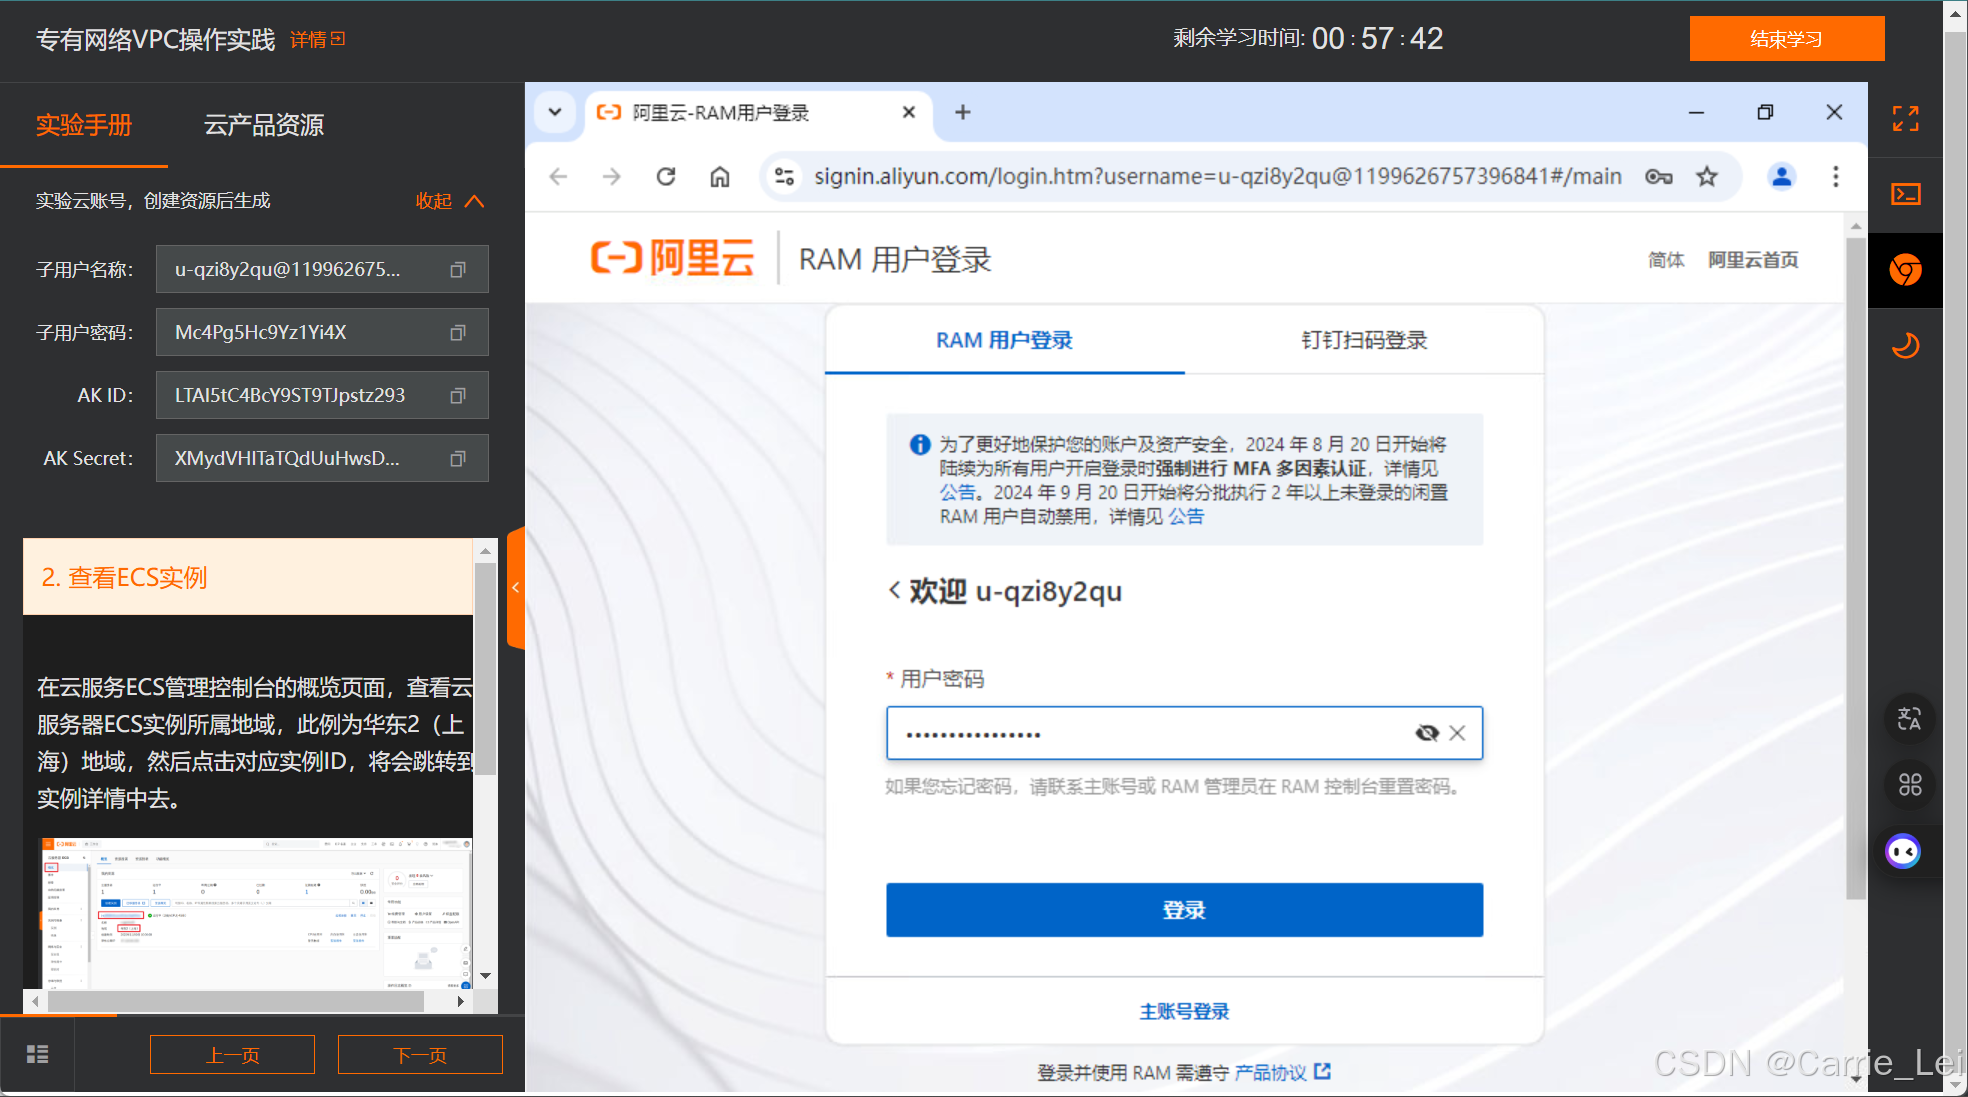
Task: Click the 结束学习 button
Action: pos(1787,39)
